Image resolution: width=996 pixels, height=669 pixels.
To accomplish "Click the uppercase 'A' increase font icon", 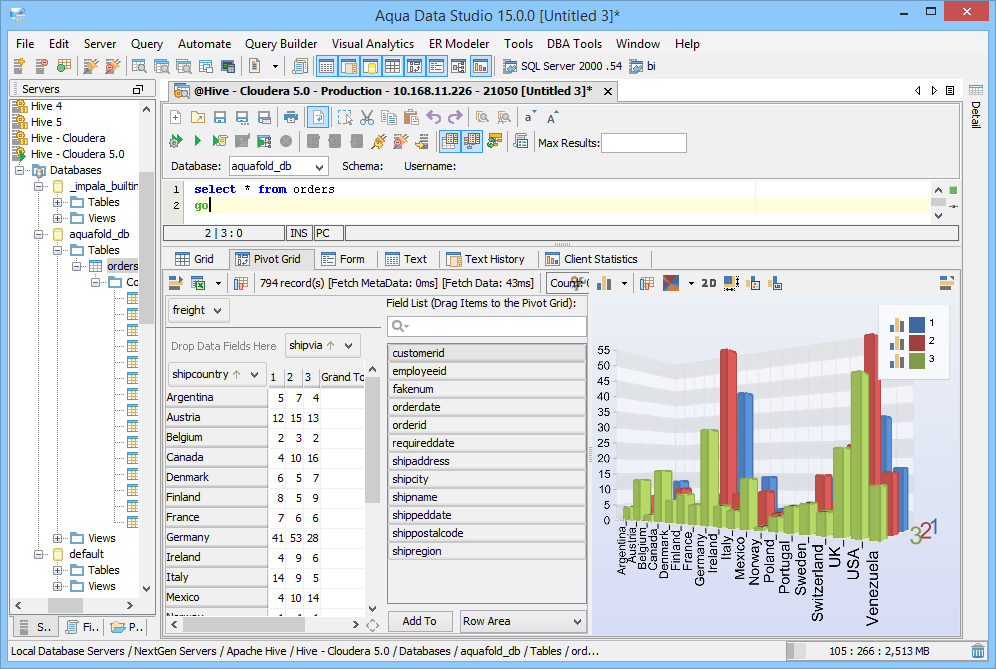I will tap(551, 118).
